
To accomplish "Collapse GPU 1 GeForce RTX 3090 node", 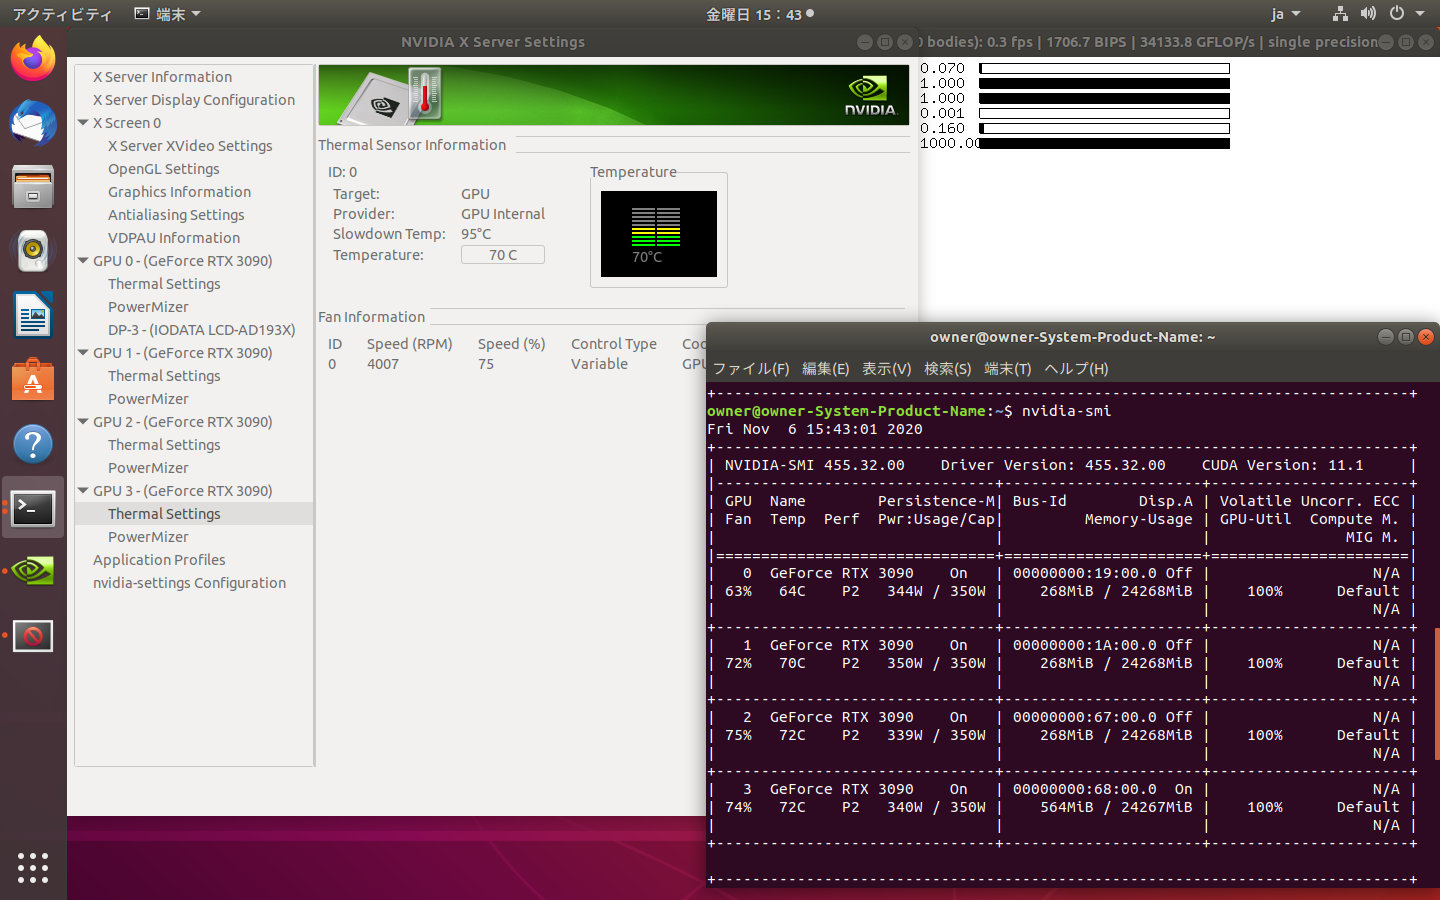I will (83, 353).
